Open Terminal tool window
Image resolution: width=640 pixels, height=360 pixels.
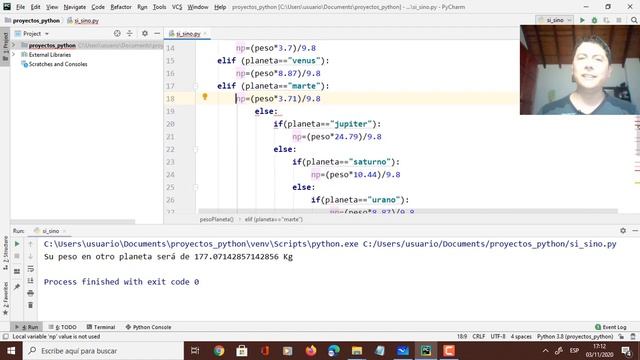(101, 327)
